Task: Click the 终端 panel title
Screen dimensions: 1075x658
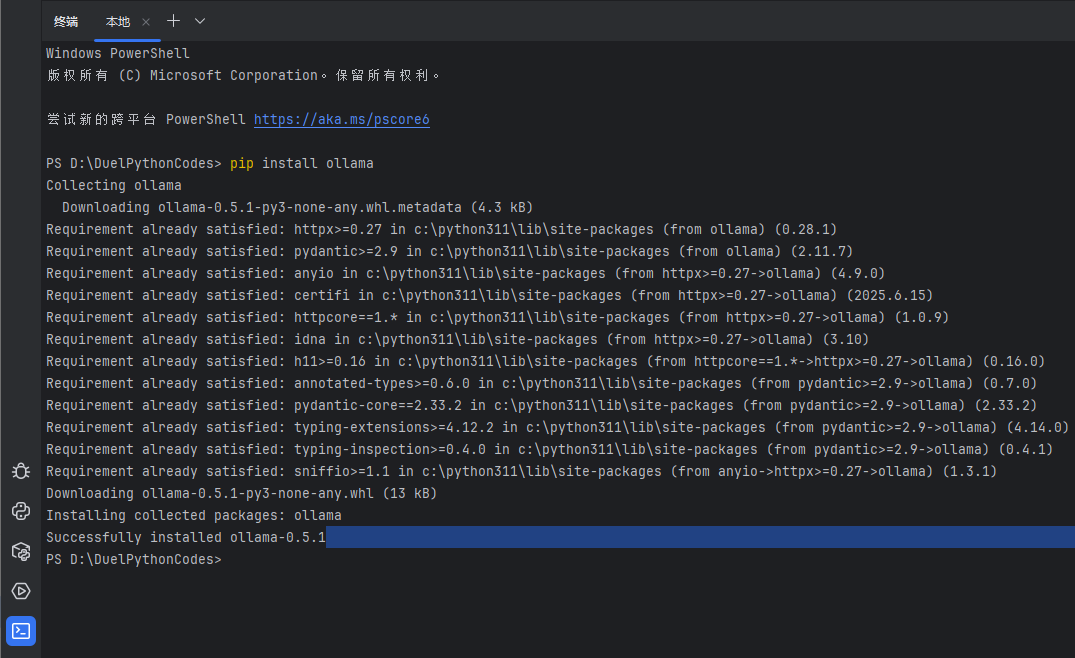Action: (x=66, y=22)
